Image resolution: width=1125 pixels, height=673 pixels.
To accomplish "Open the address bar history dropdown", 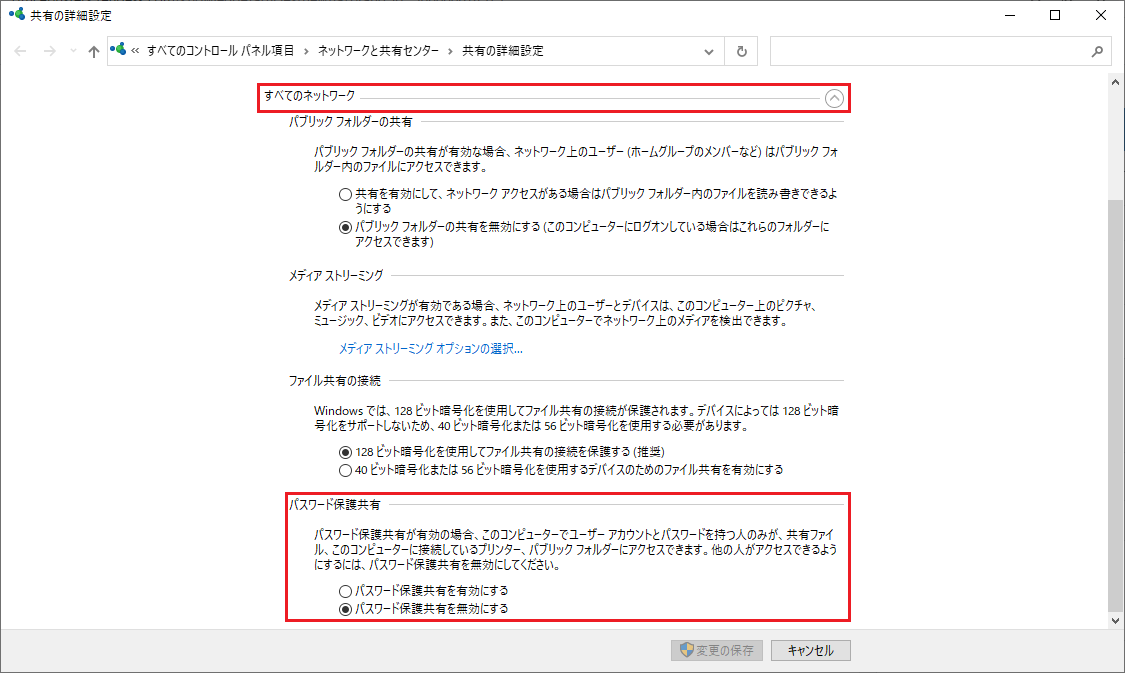I will tap(709, 51).
